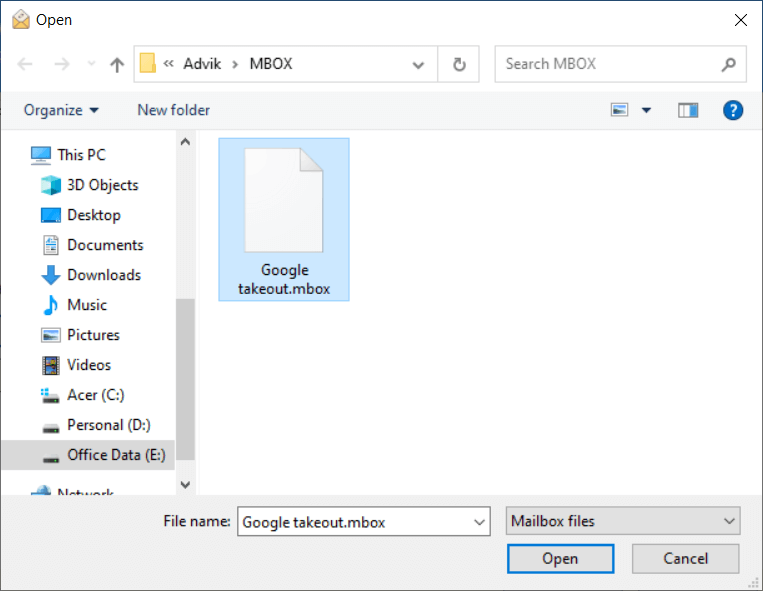Open Documents in the navigation pane
The width and height of the screenshot is (763, 591).
[105, 245]
